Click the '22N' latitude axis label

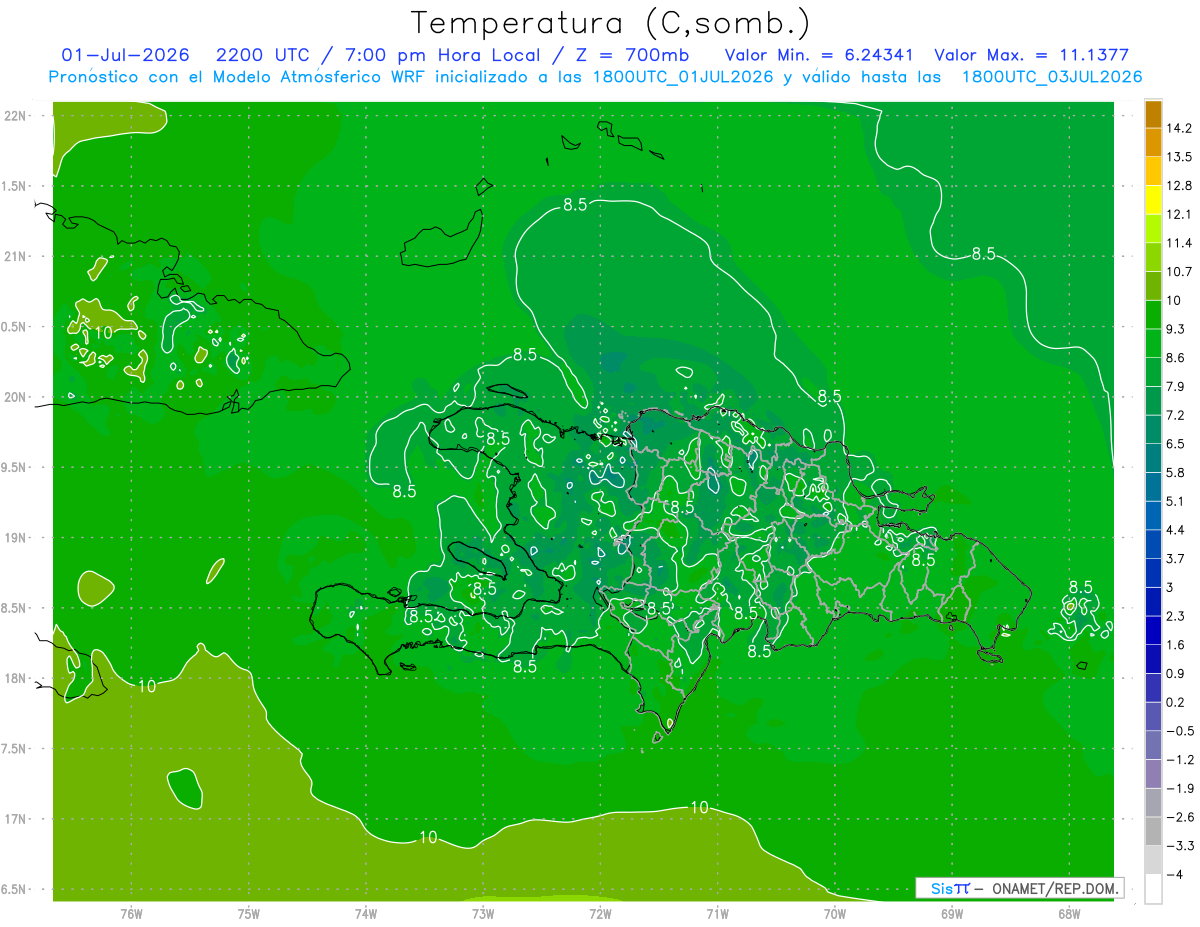point(15,115)
